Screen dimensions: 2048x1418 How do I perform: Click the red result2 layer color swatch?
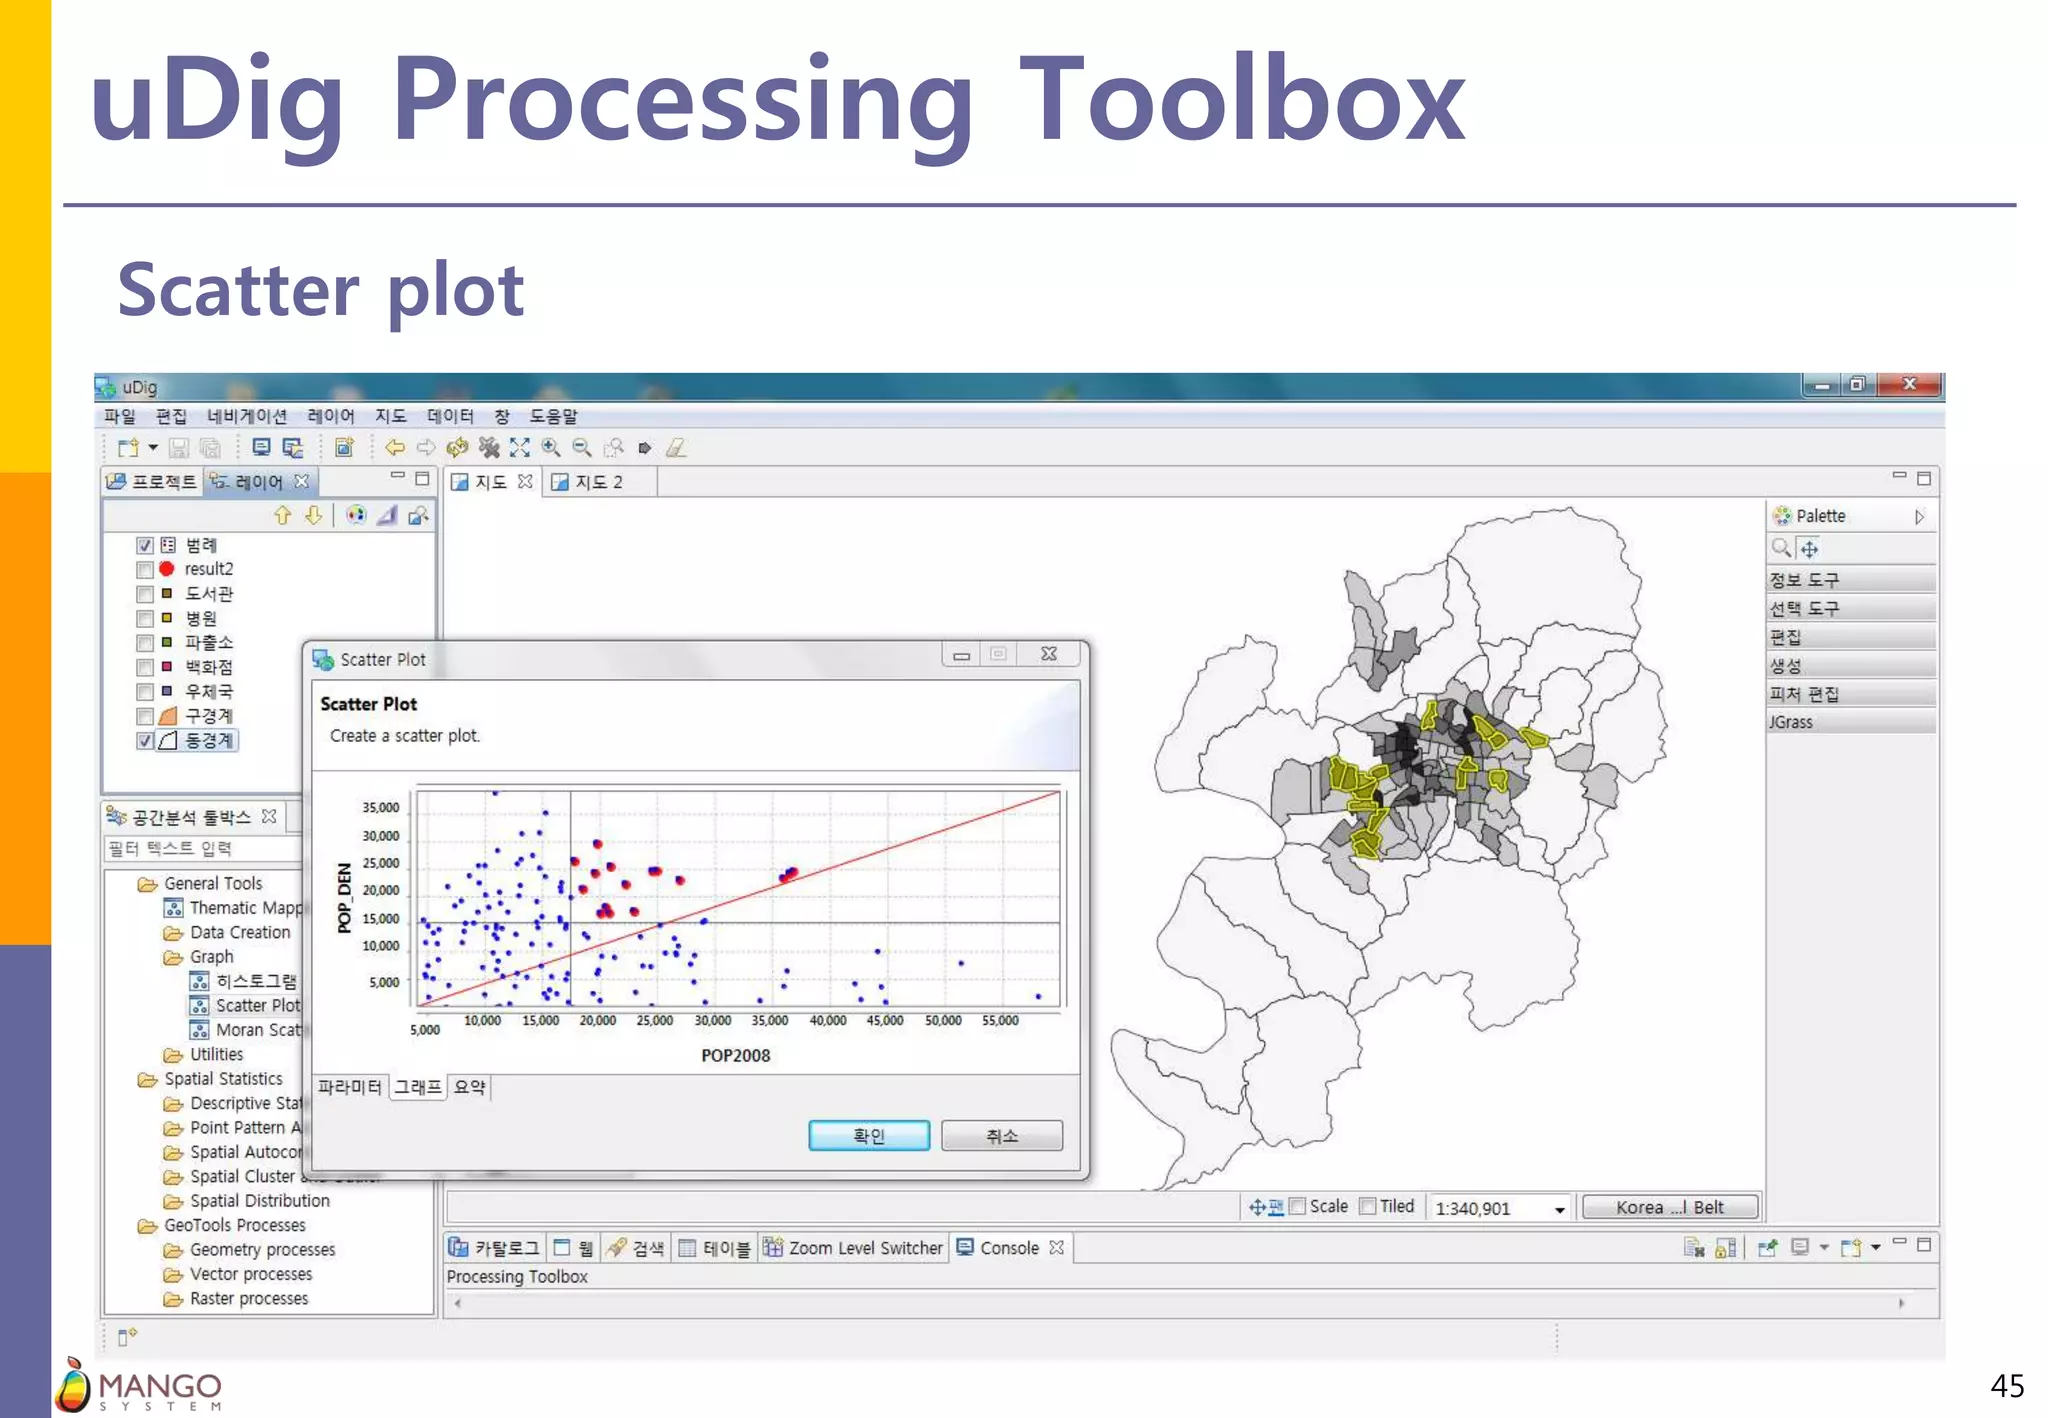pyautogui.click(x=167, y=569)
